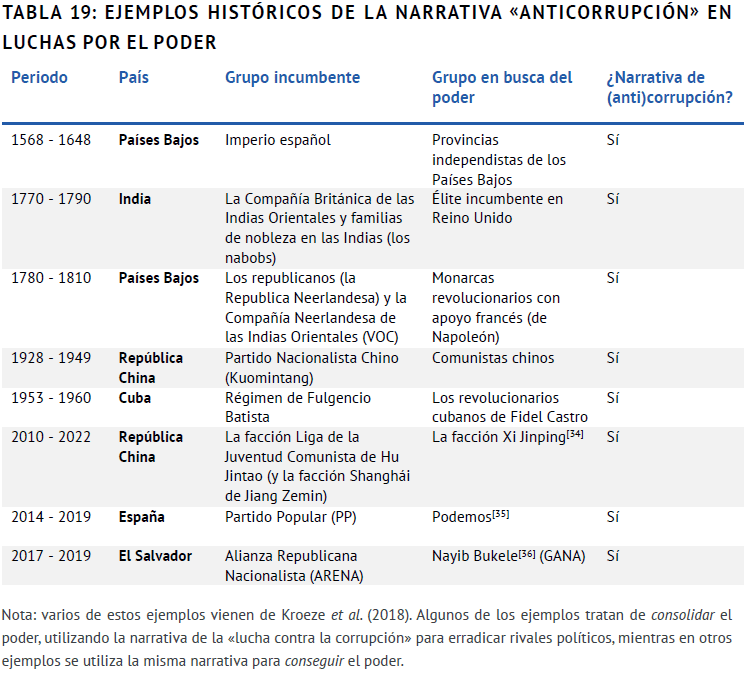Click the 'La facción Liga de la Juventud Comunista' cell
The height and width of the screenshot is (673, 746).
pos(317,466)
